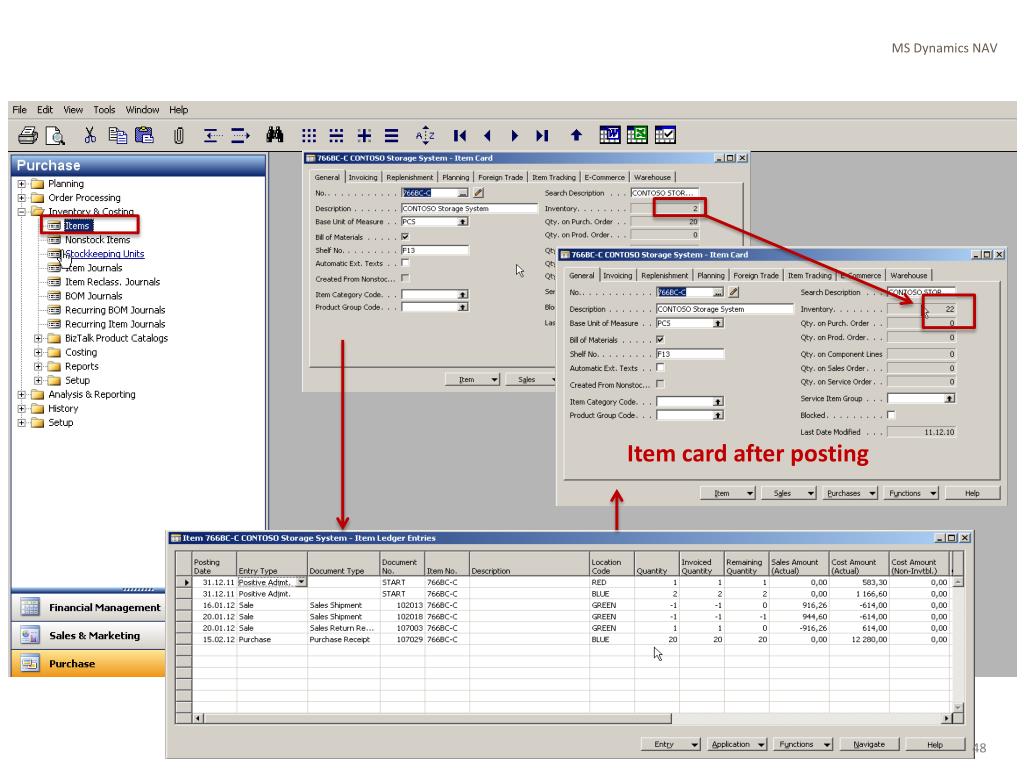Click Functions button in front Item Card
The width and height of the screenshot is (1024, 768).
(x=911, y=493)
